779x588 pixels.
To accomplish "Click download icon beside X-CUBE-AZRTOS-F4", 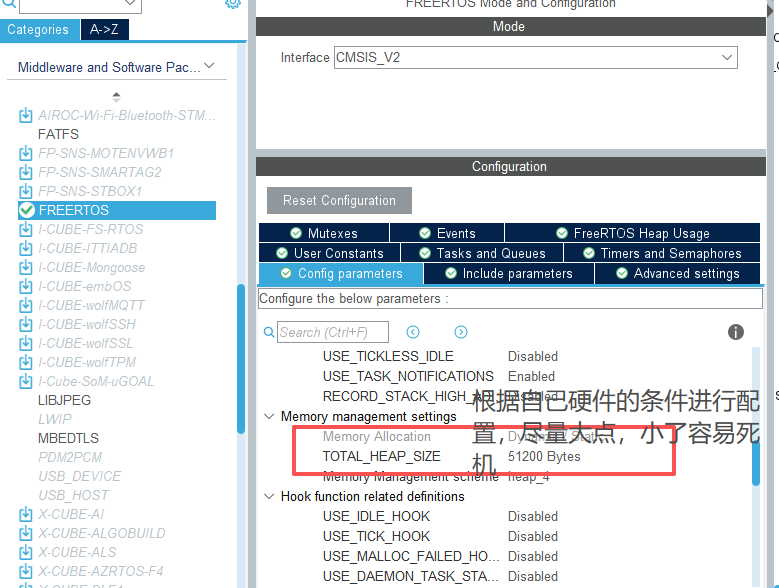I will pos(26,572).
